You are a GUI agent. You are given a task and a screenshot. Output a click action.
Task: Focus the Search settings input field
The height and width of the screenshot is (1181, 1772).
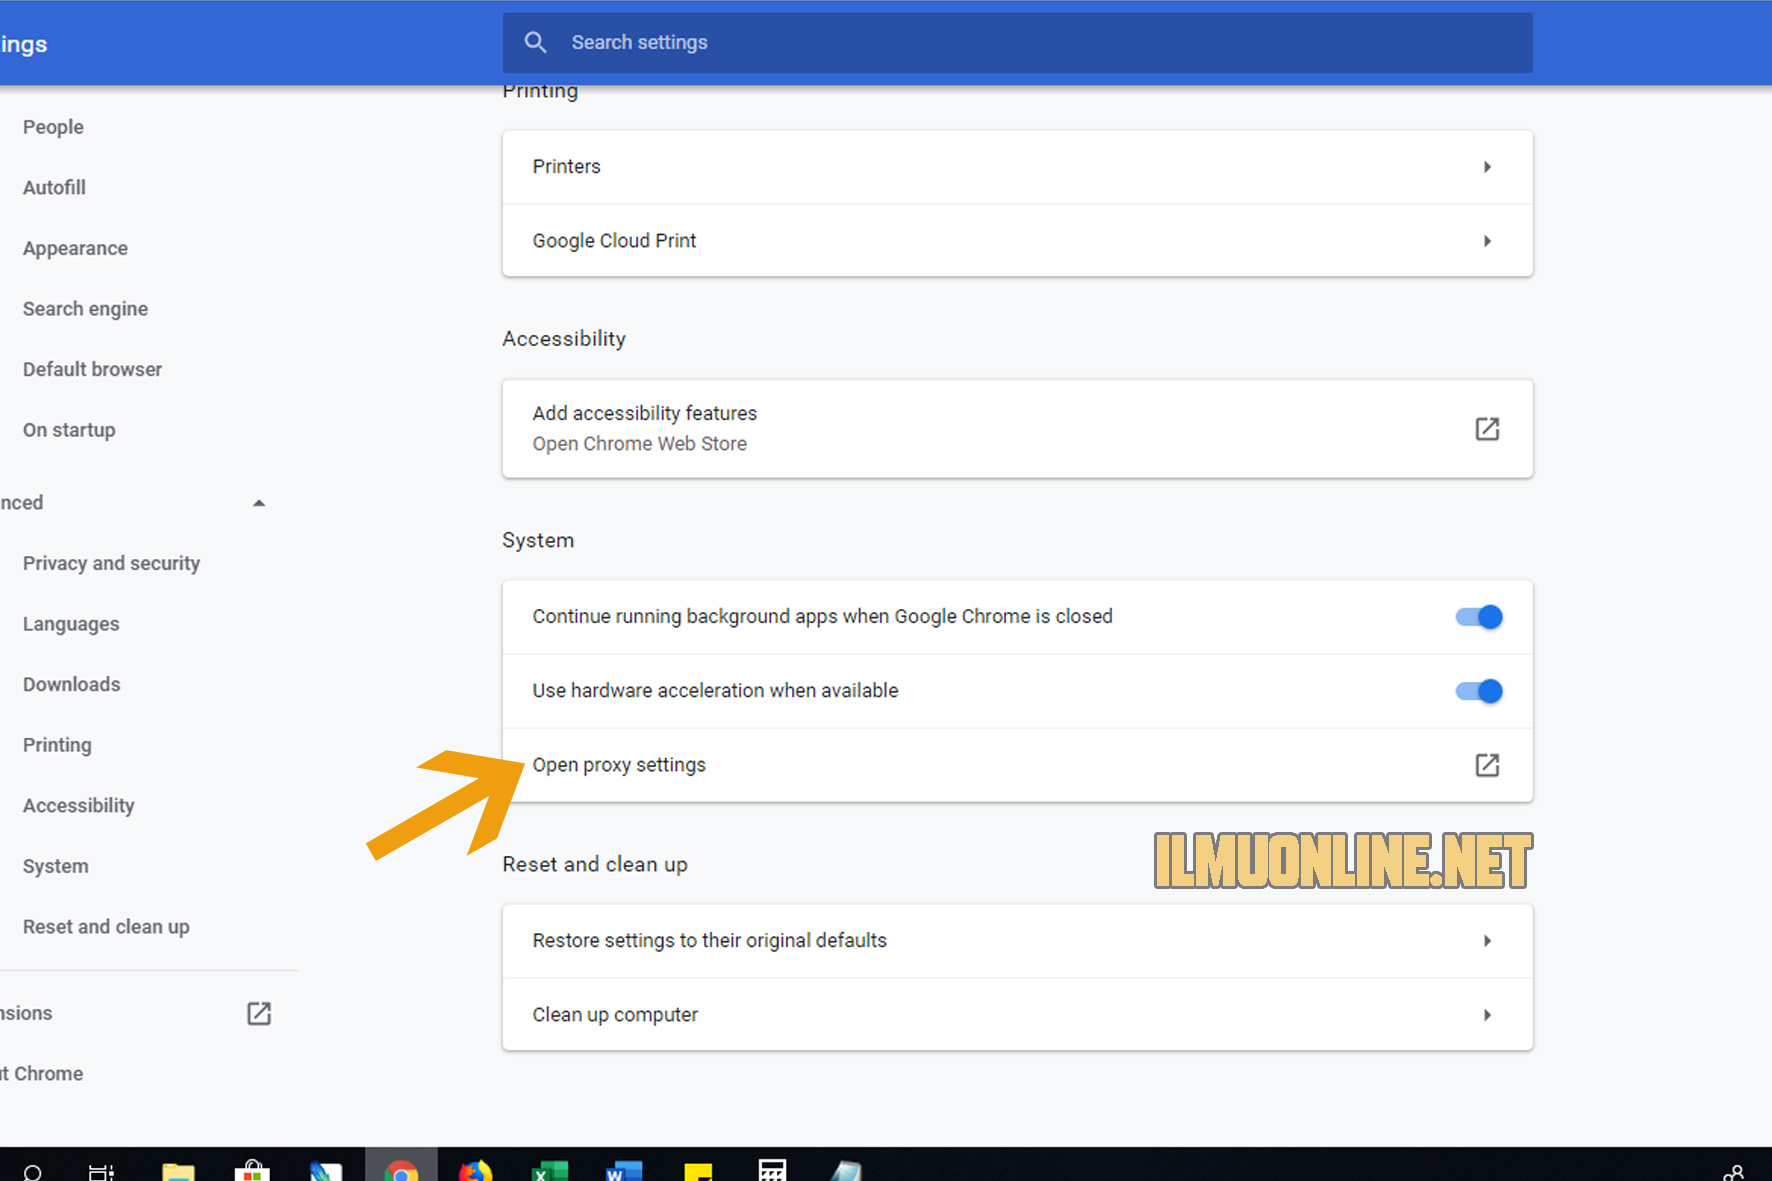1017,42
